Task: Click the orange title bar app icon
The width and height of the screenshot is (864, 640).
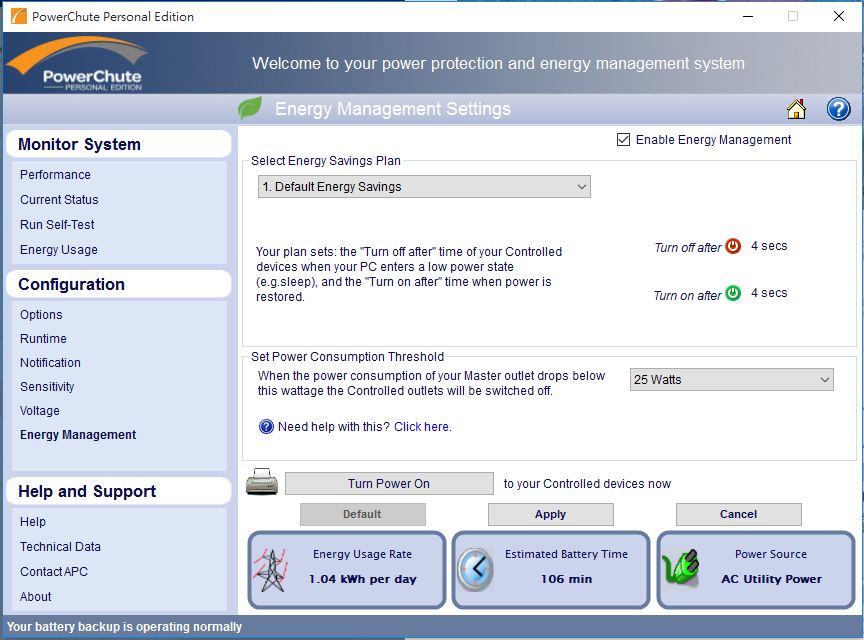Action: click(x=18, y=16)
